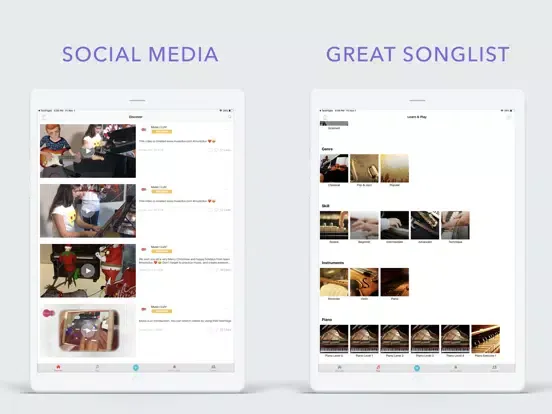Open the avatar beside the phone-frame post
This screenshot has height=414, width=552.
point(144,309)
